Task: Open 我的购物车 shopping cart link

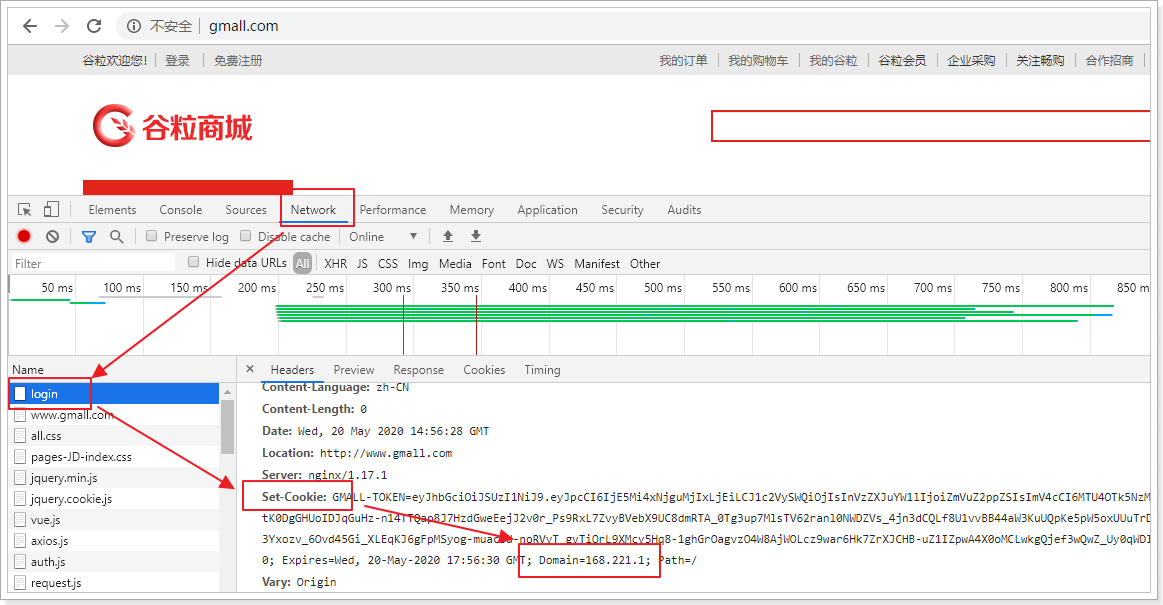Action: [758, 61]
